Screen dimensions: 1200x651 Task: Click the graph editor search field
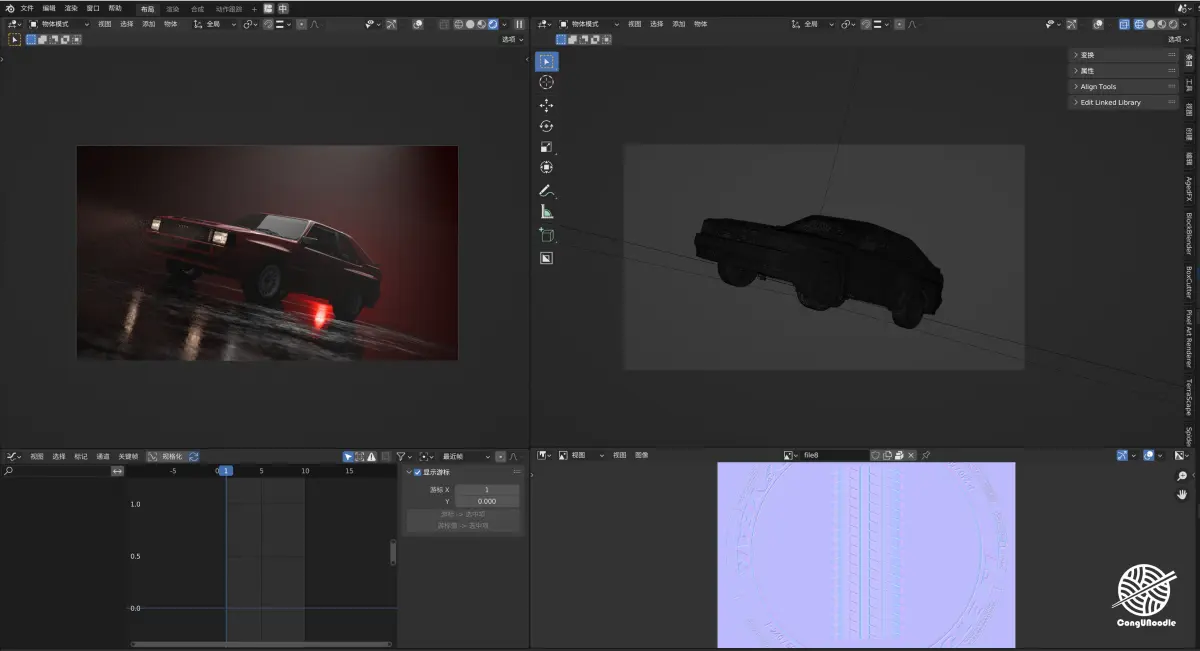[x=55, y=470]
